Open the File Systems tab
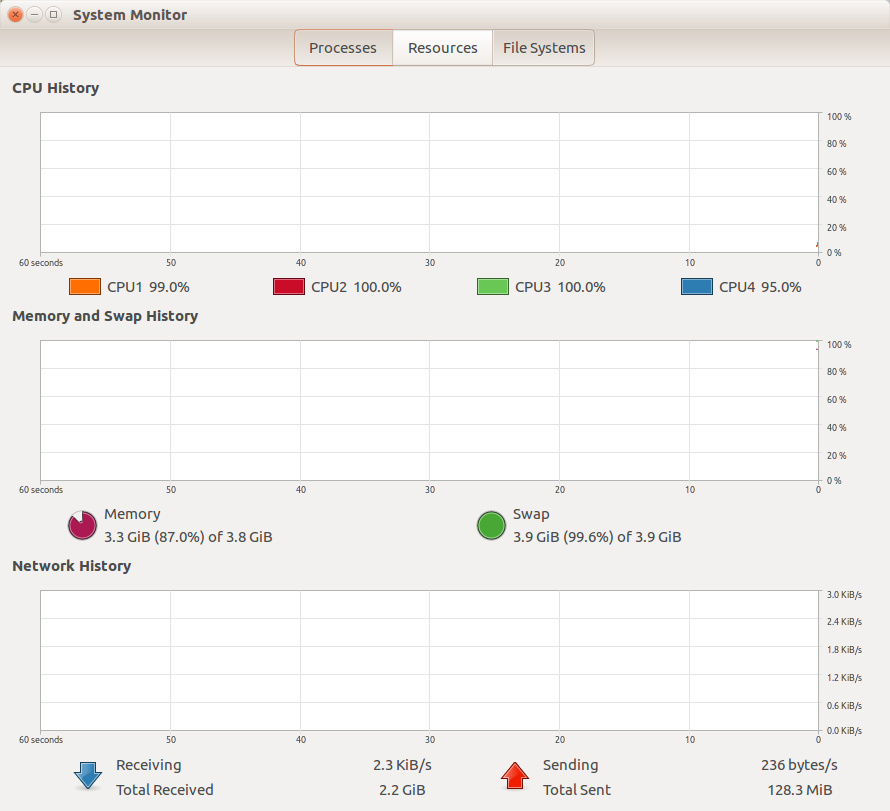Screen dimensions: 890x811 (x=544, y=48)
